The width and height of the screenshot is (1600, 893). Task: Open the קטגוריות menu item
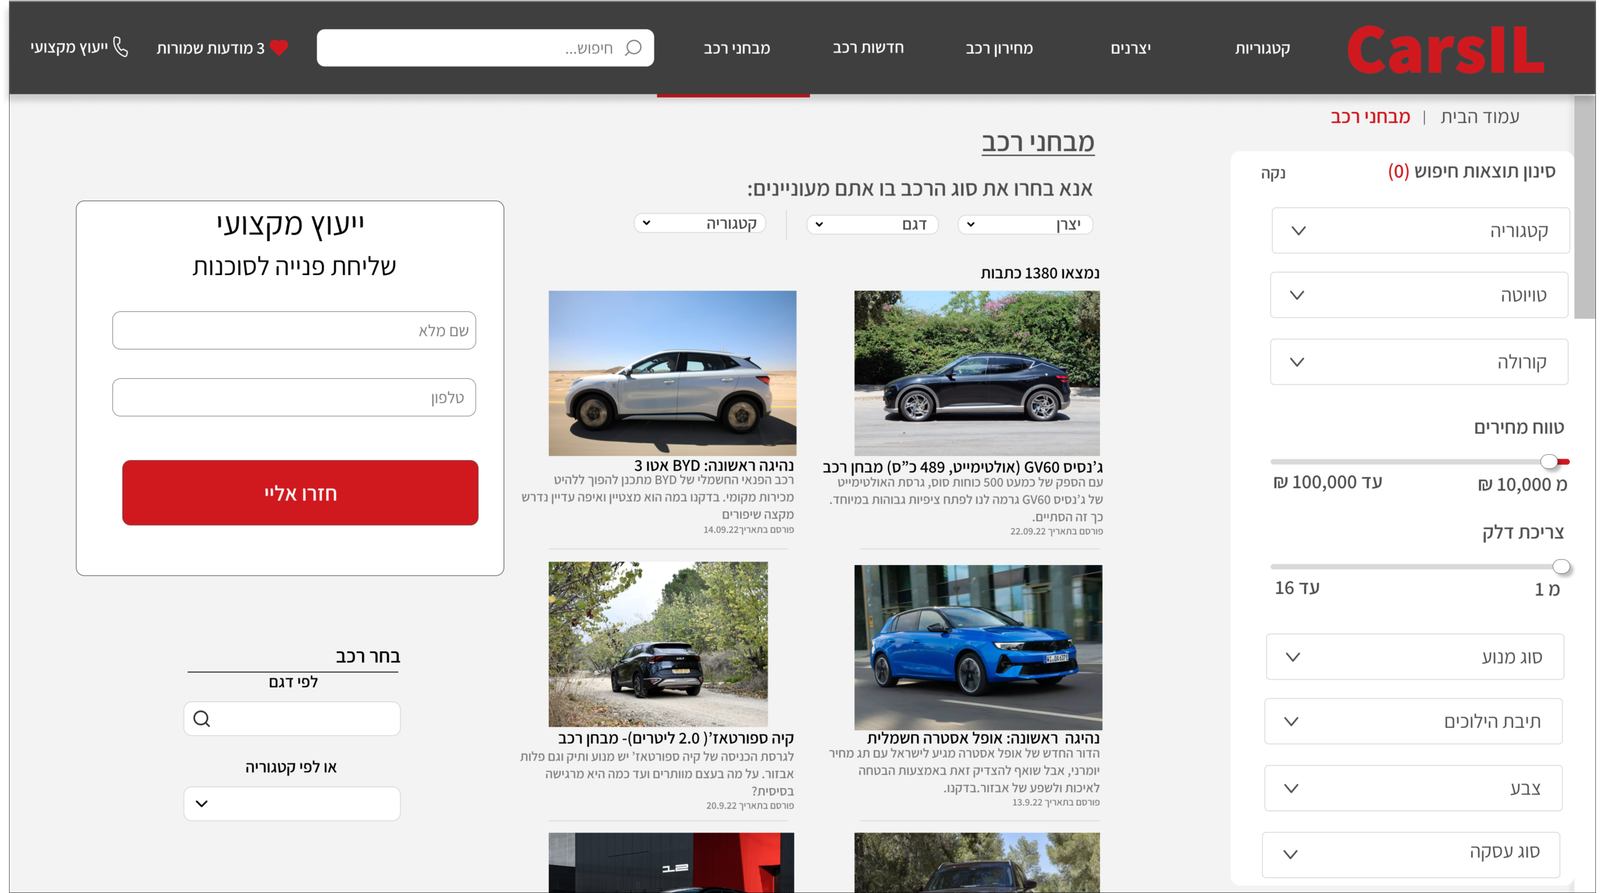1262,48
